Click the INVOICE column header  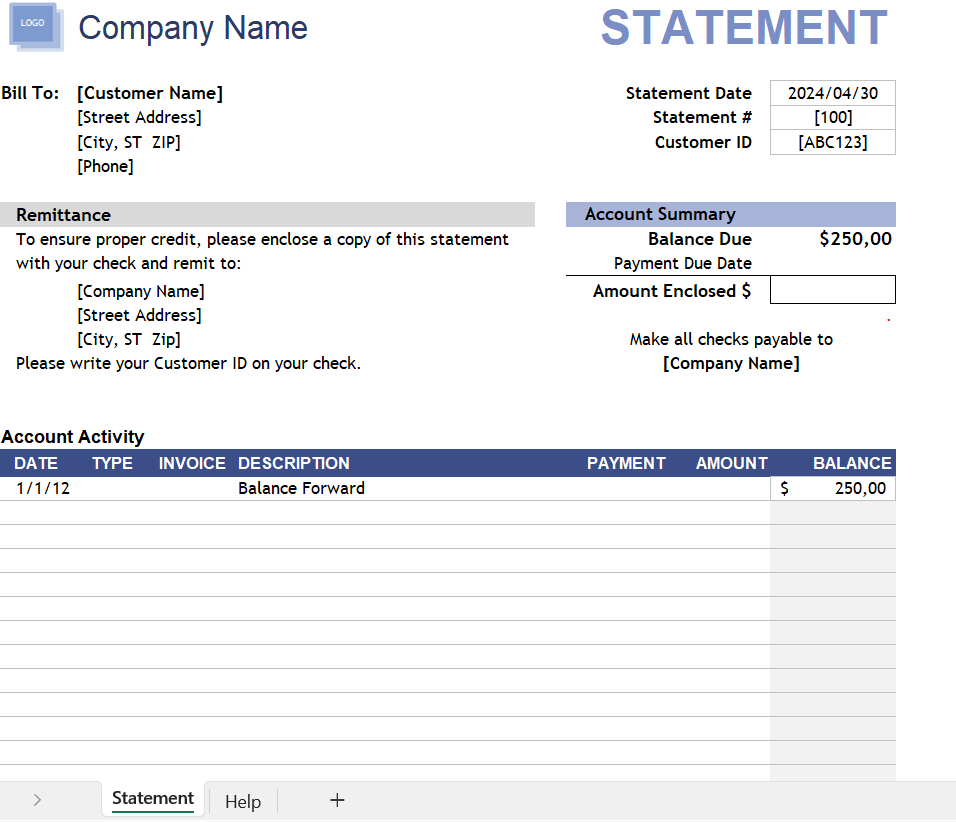(x=192, y=463)
